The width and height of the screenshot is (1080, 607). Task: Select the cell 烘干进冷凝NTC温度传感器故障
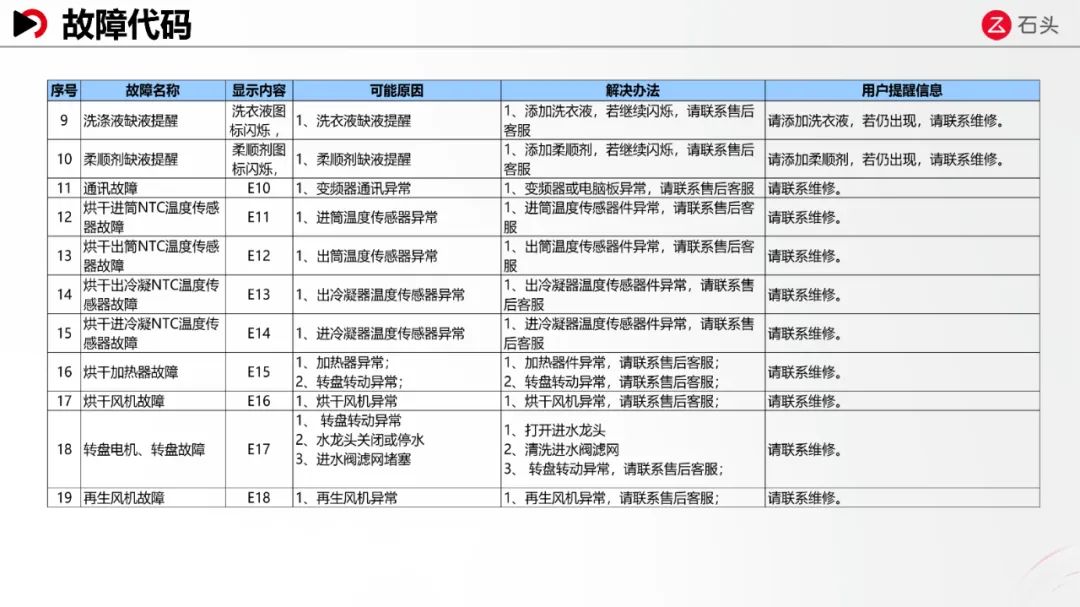tap(152, 333)
